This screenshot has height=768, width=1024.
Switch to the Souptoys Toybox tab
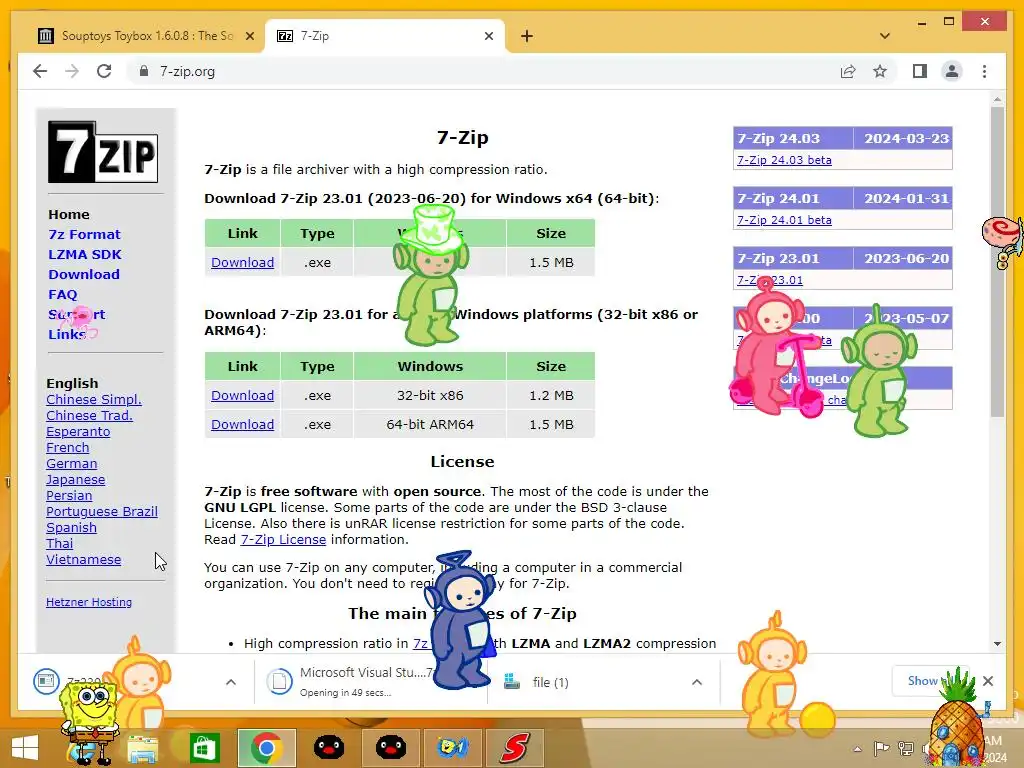coord(147,36)
